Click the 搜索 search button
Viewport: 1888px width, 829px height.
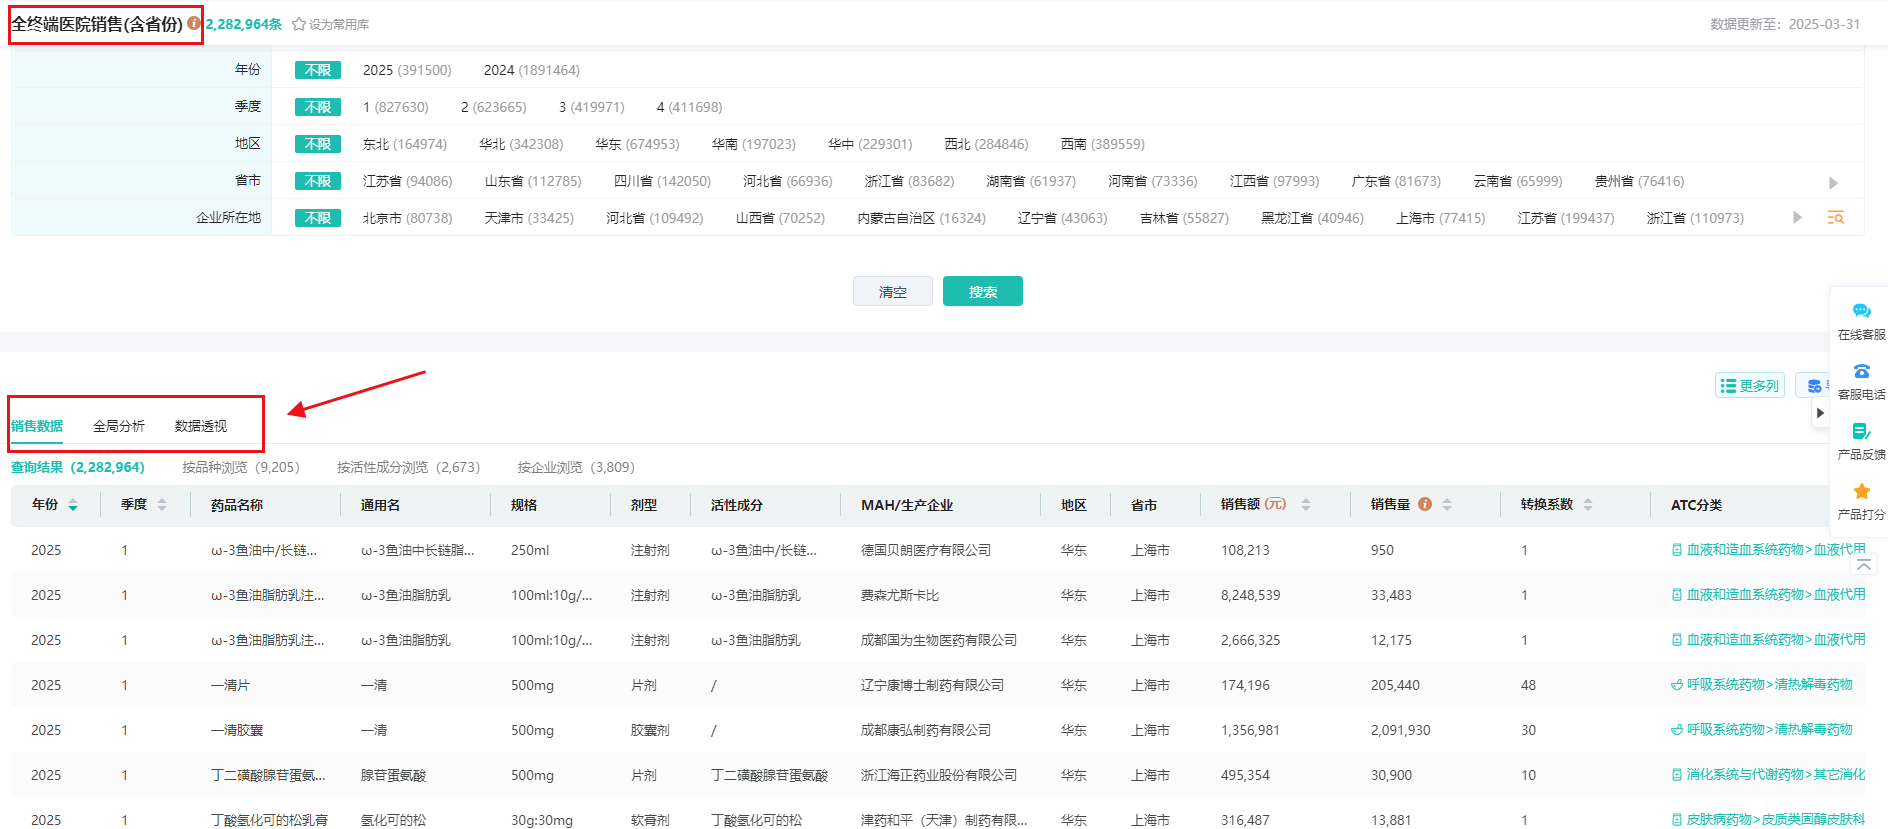(x=982, y=291)
